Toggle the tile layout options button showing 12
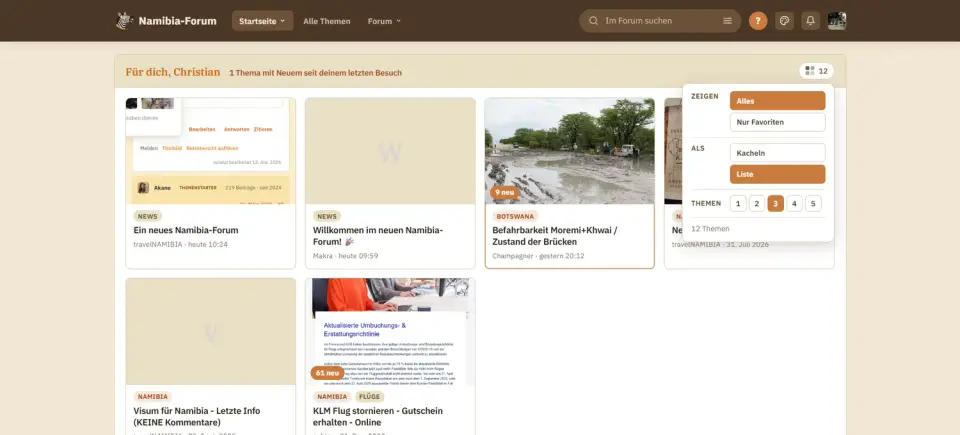960x435 pixels. point(816,71)
